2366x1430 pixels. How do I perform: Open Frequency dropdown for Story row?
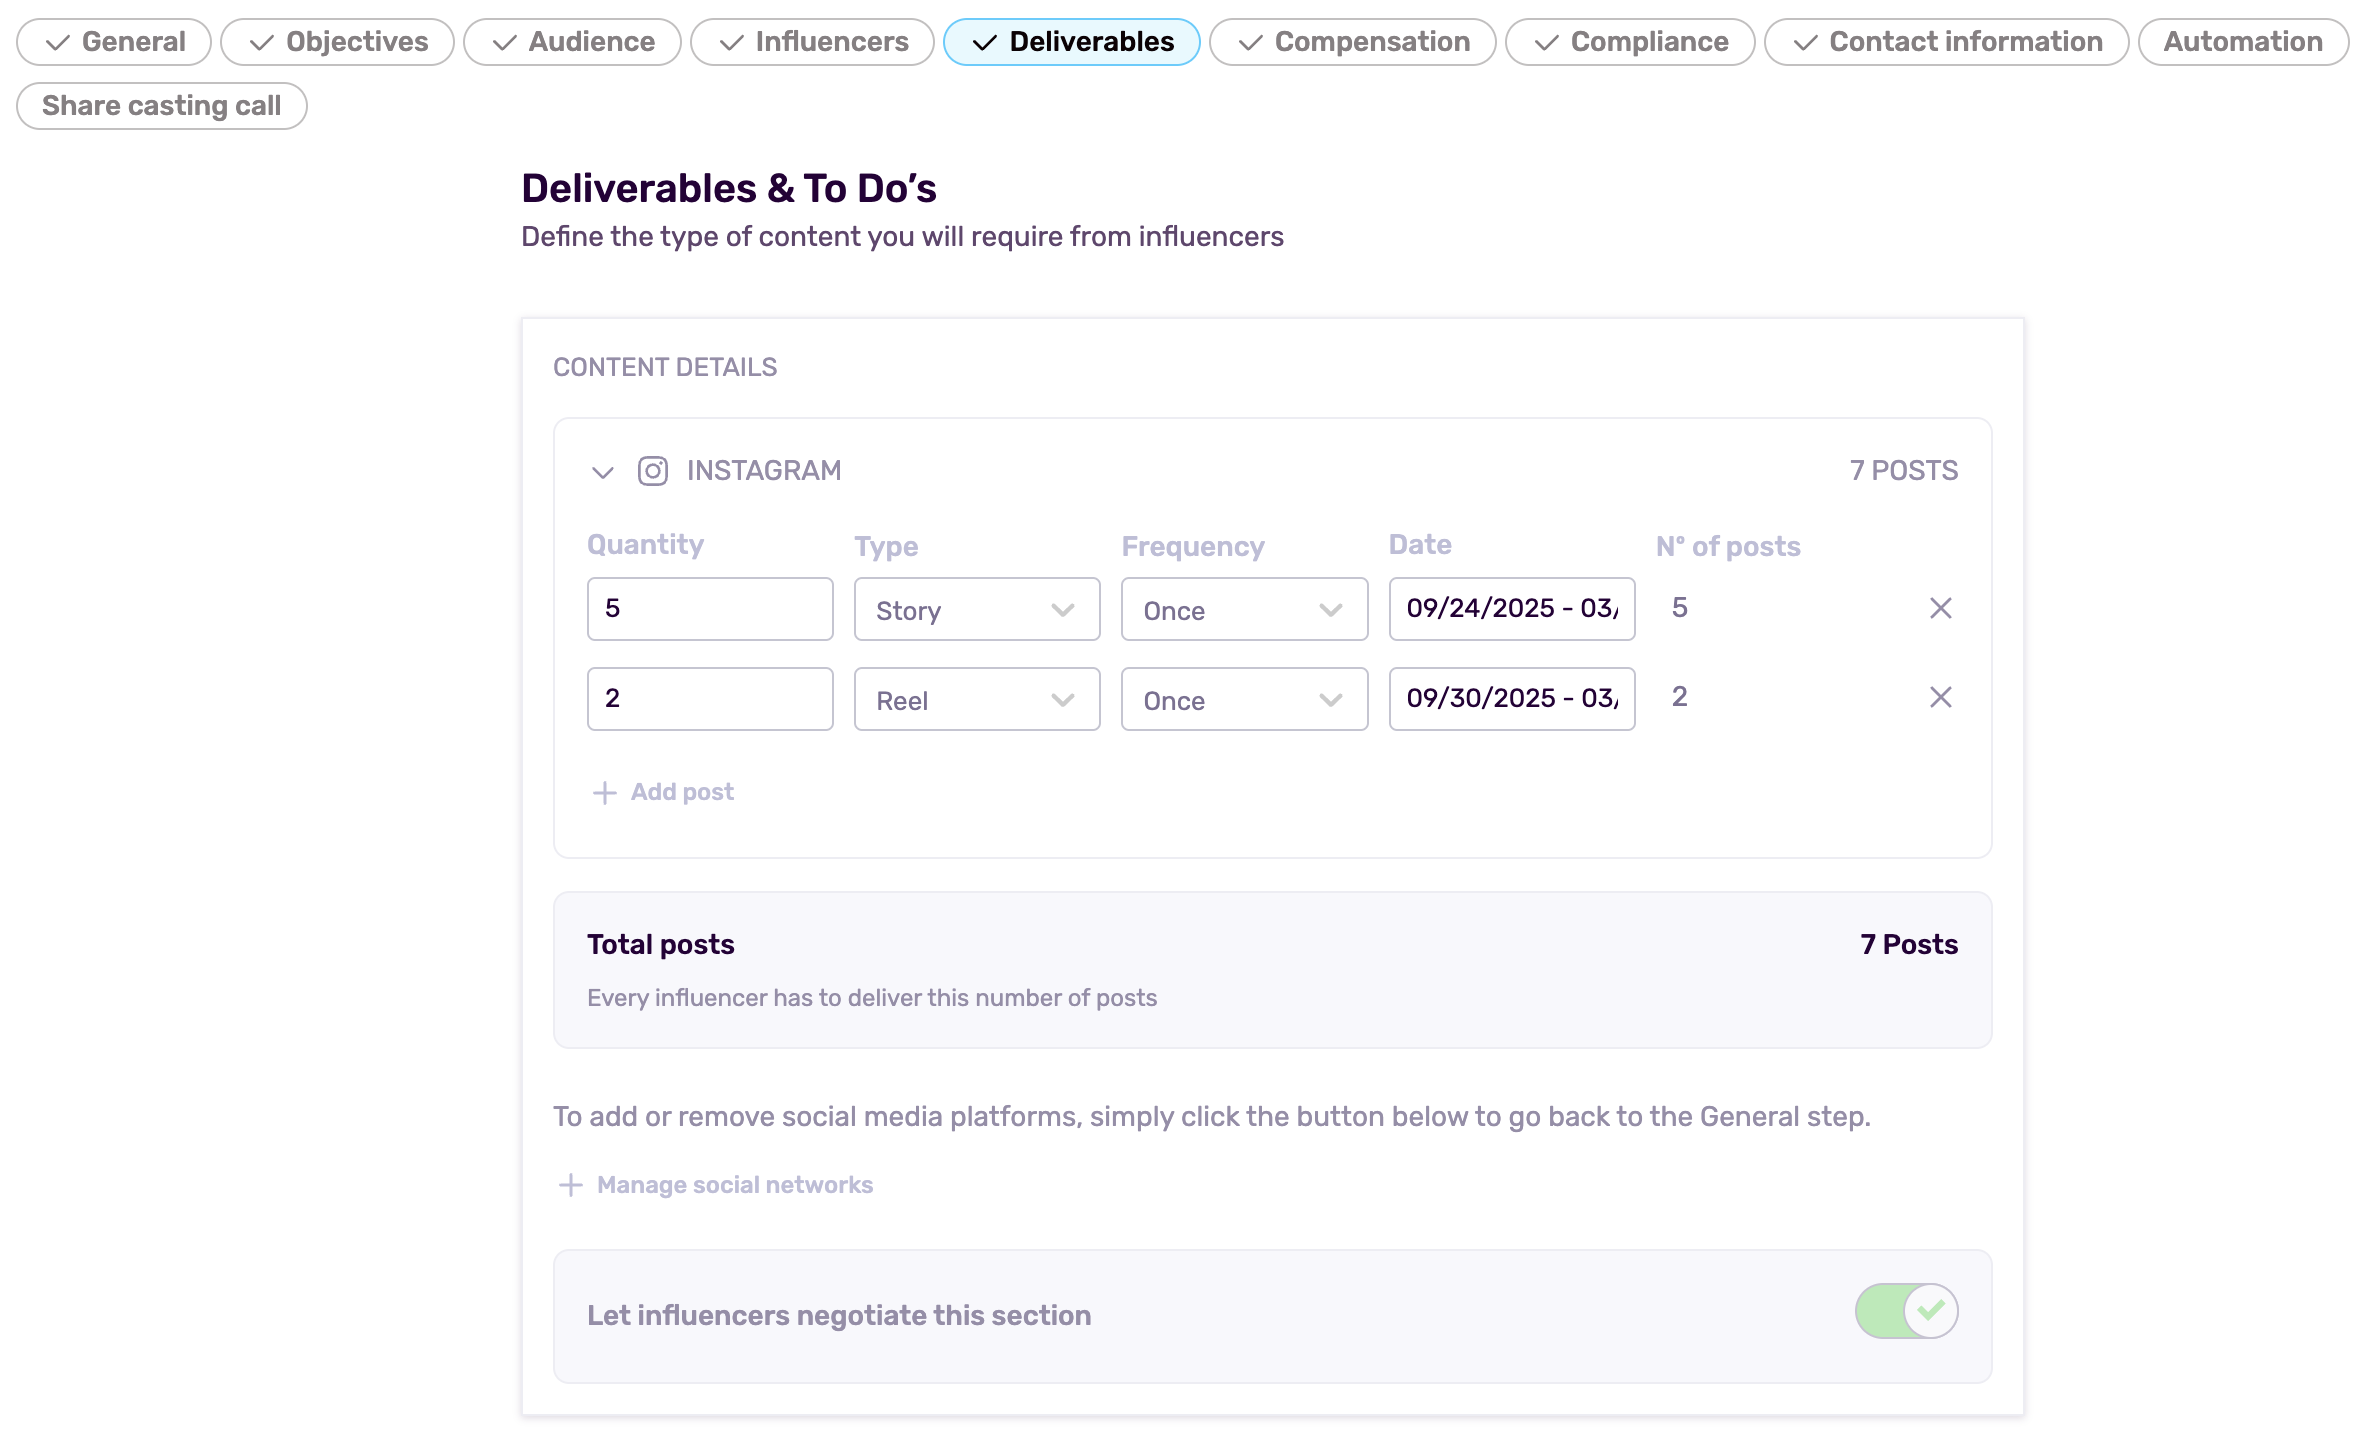(x=1243, y=610)
